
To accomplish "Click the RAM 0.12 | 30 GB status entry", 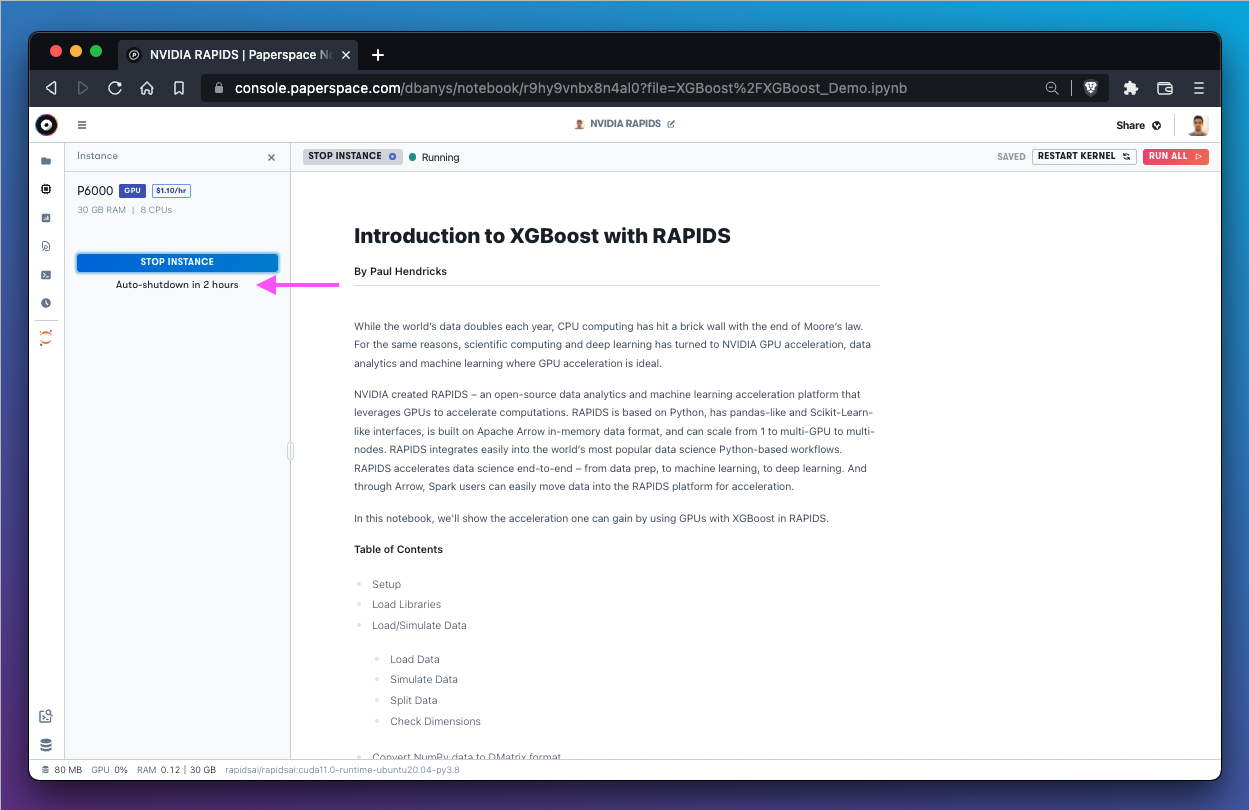I will coord(176,770).
